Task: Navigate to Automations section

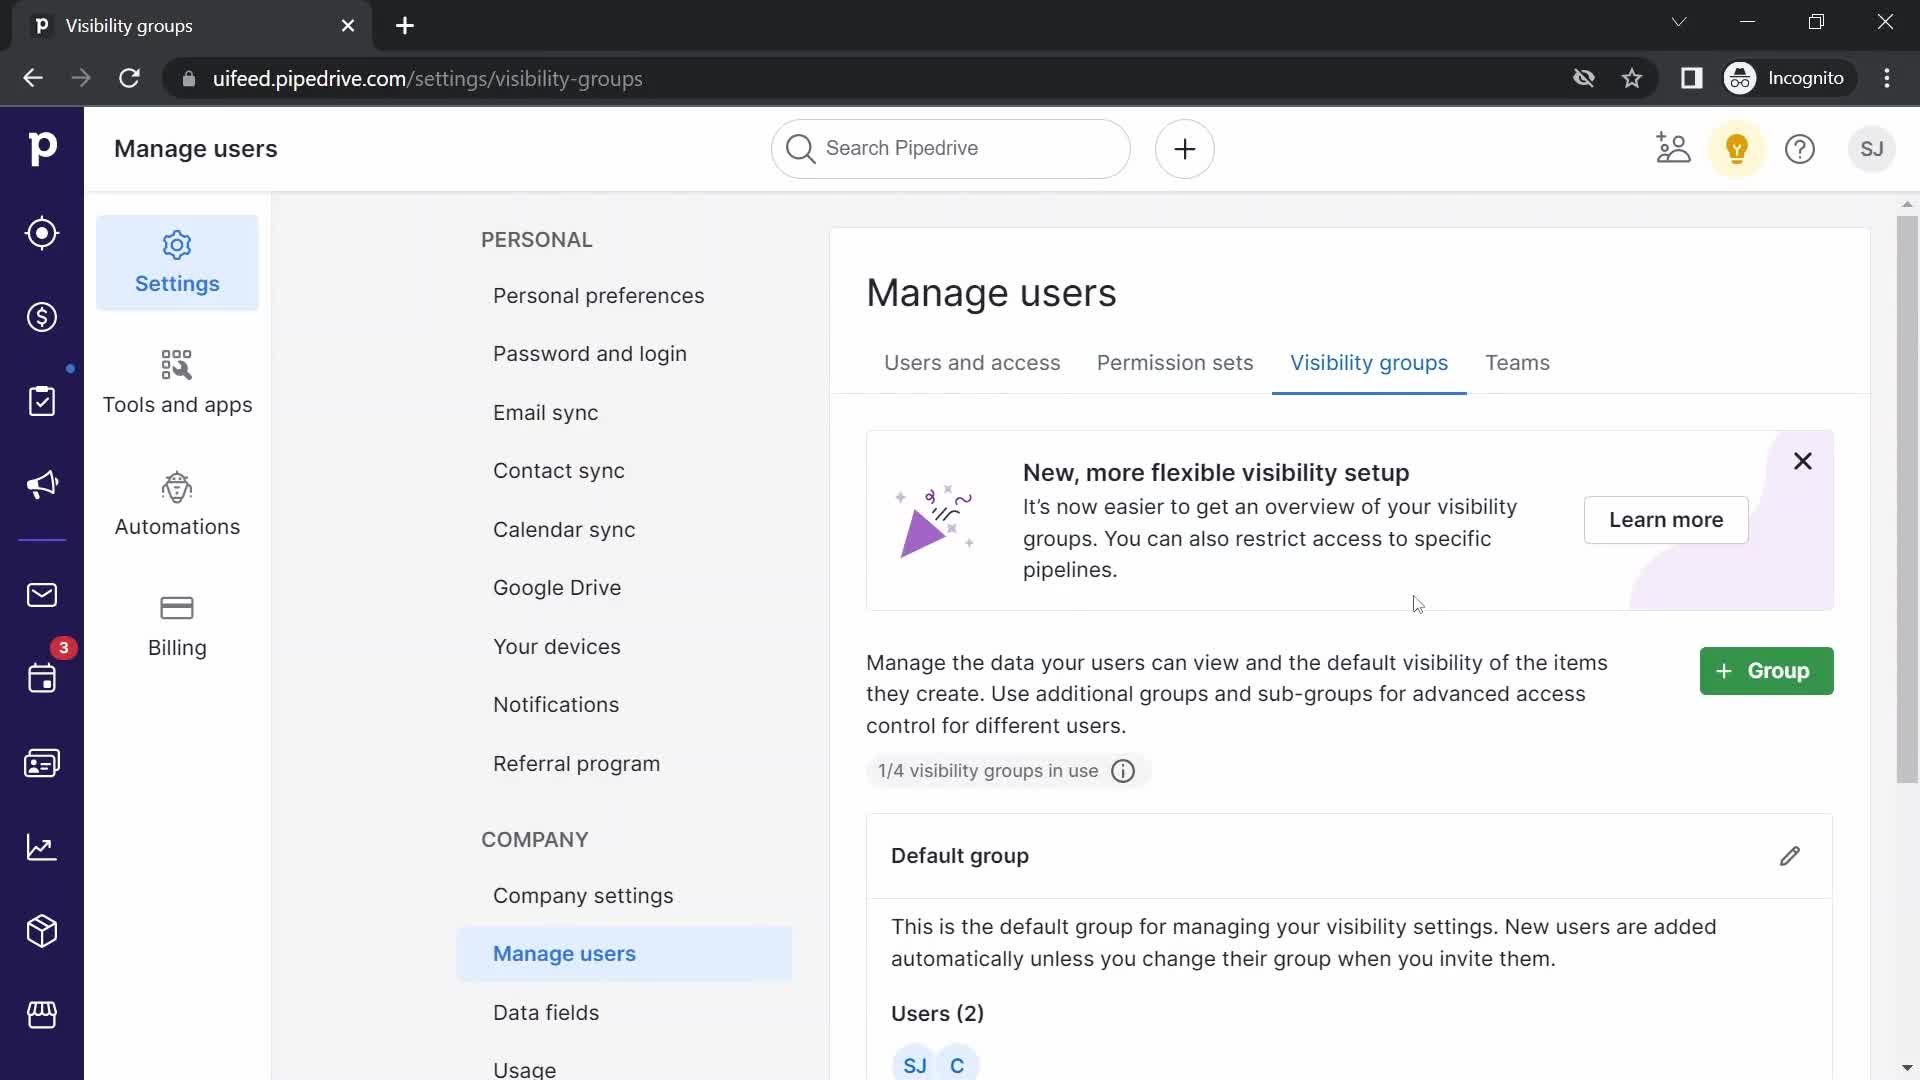Action: (x=178, y=504)
